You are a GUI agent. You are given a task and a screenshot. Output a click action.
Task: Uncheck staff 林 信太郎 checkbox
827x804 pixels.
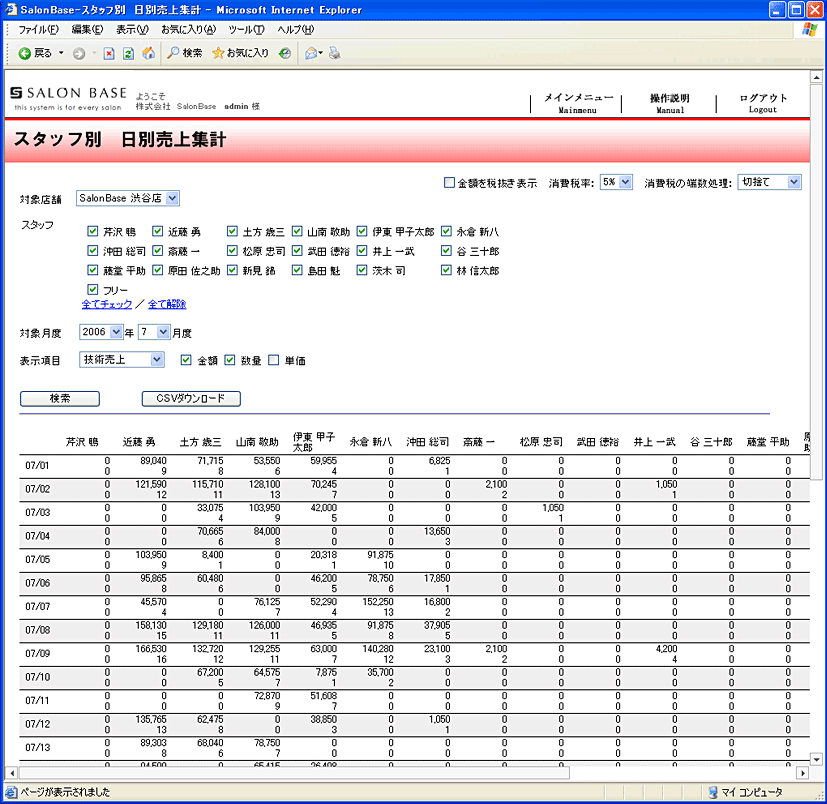click(x=446, y=270)
